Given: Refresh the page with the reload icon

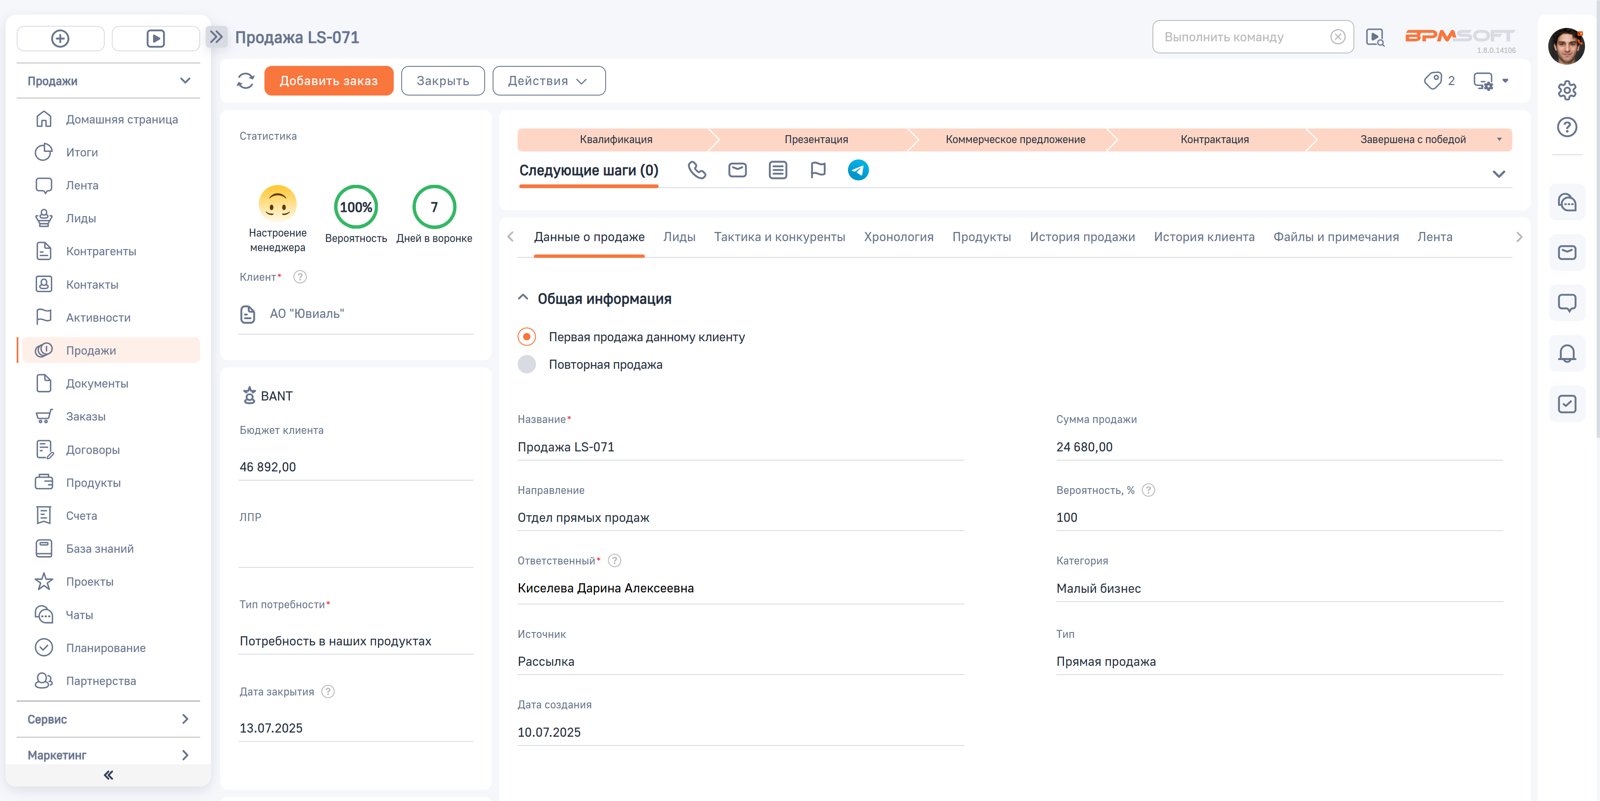Looking at the screenshot, I should (245, 81).
